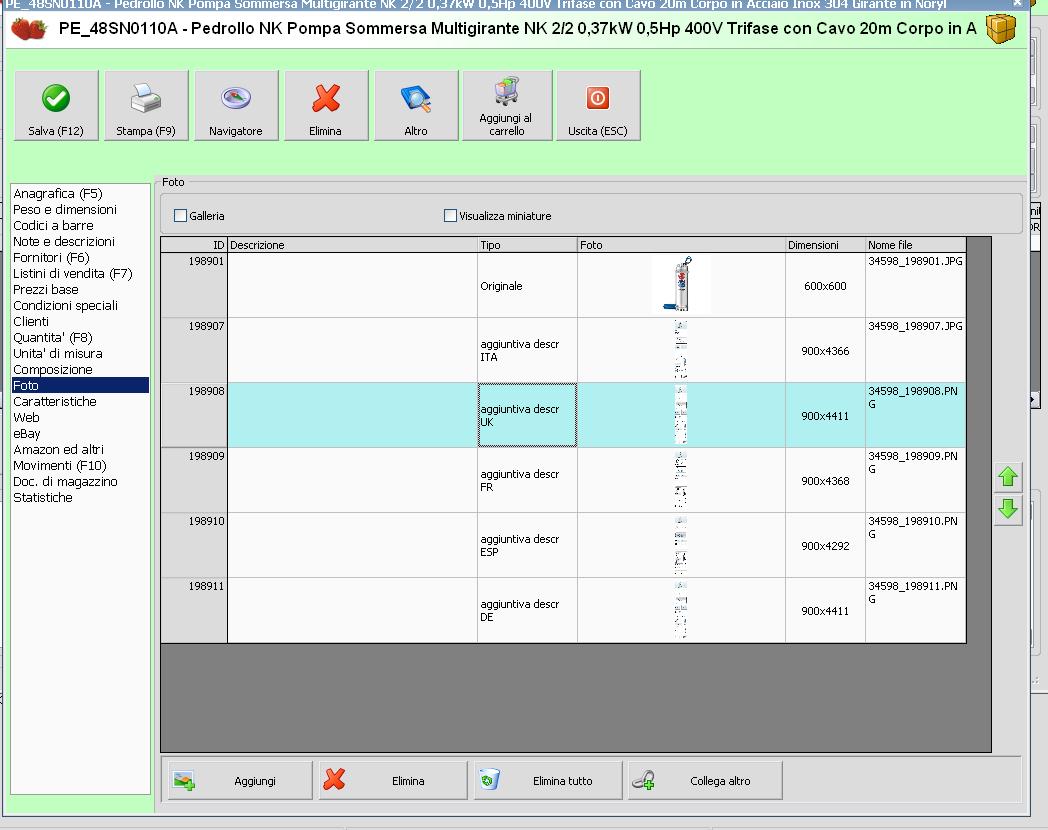Move selected photo down with green arrow

[x=1008, y=510]
